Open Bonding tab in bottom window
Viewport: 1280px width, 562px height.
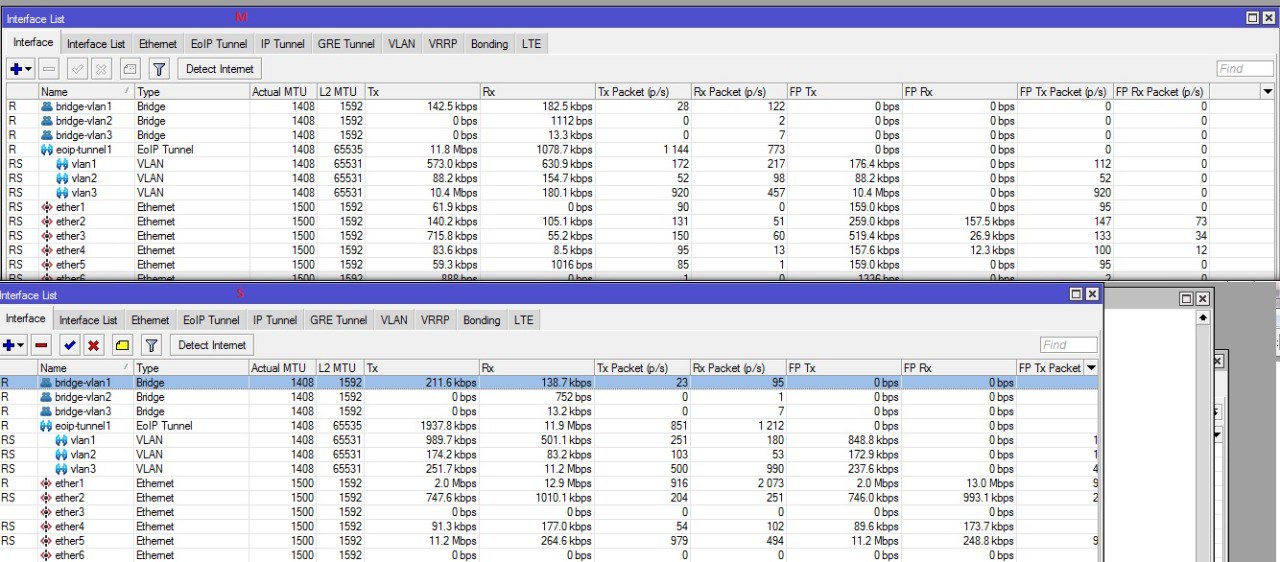pos(481,320)
